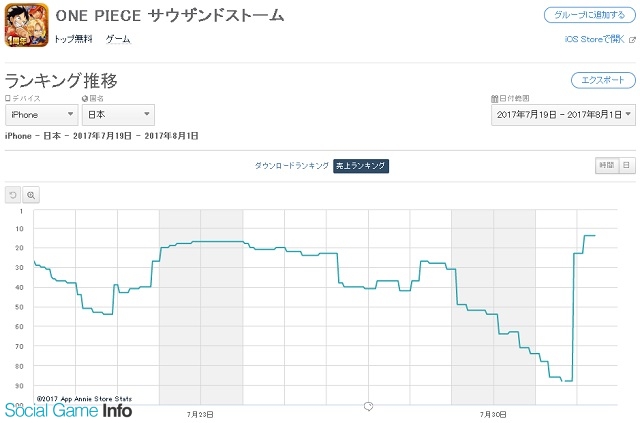Click the グループに追加する button

pos(590,15)
